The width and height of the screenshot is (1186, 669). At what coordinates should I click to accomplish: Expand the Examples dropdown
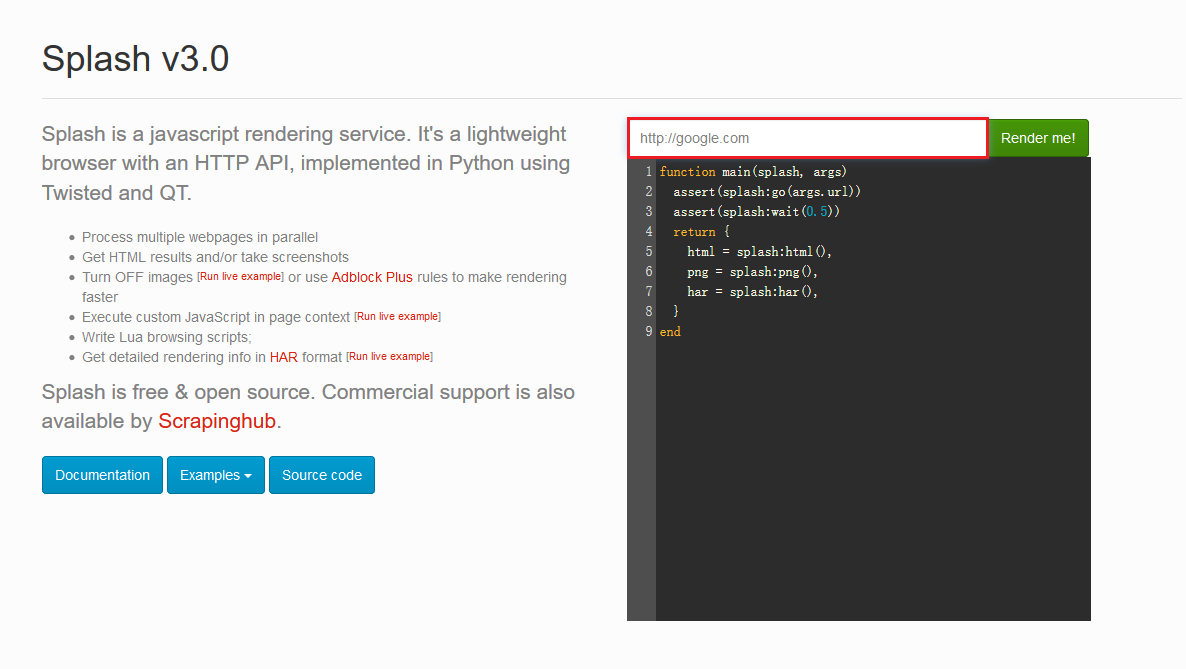coord(216,475)
